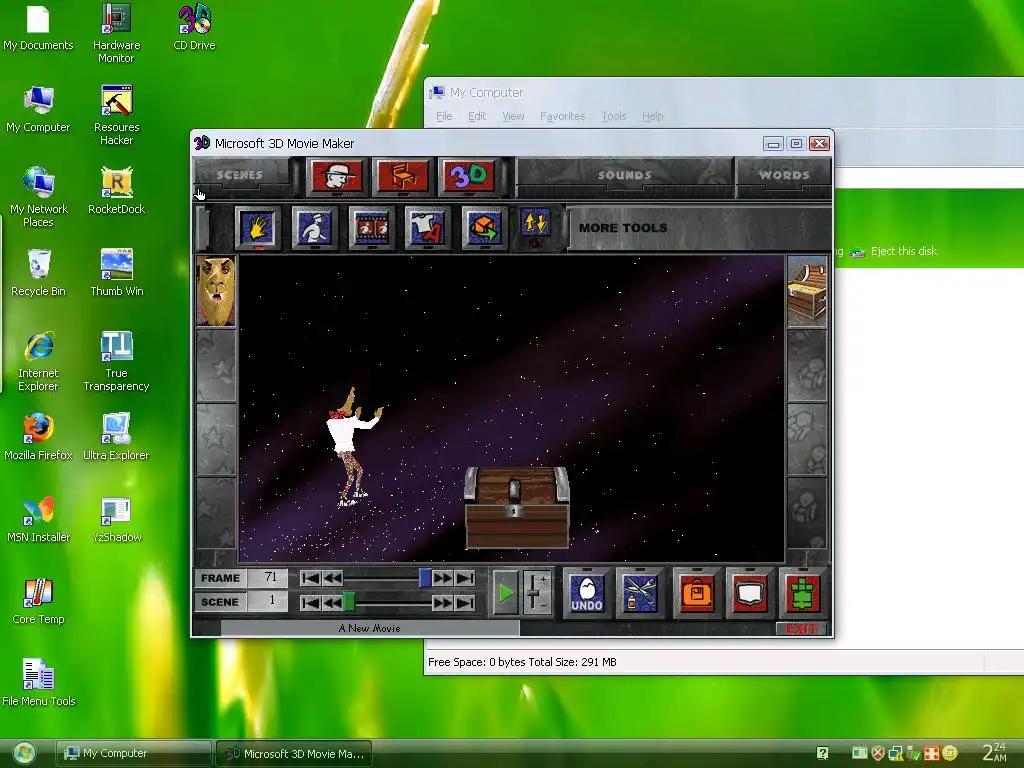
Task: Open the Props browser chair icon
Action: coord(402,176)
